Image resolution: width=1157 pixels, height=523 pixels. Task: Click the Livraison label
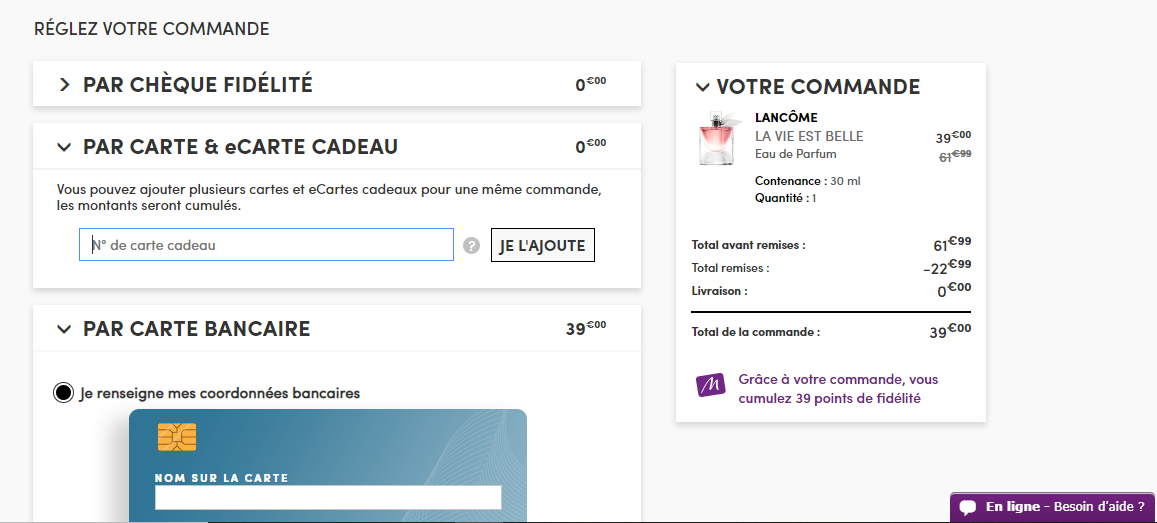tap(719, 291)
